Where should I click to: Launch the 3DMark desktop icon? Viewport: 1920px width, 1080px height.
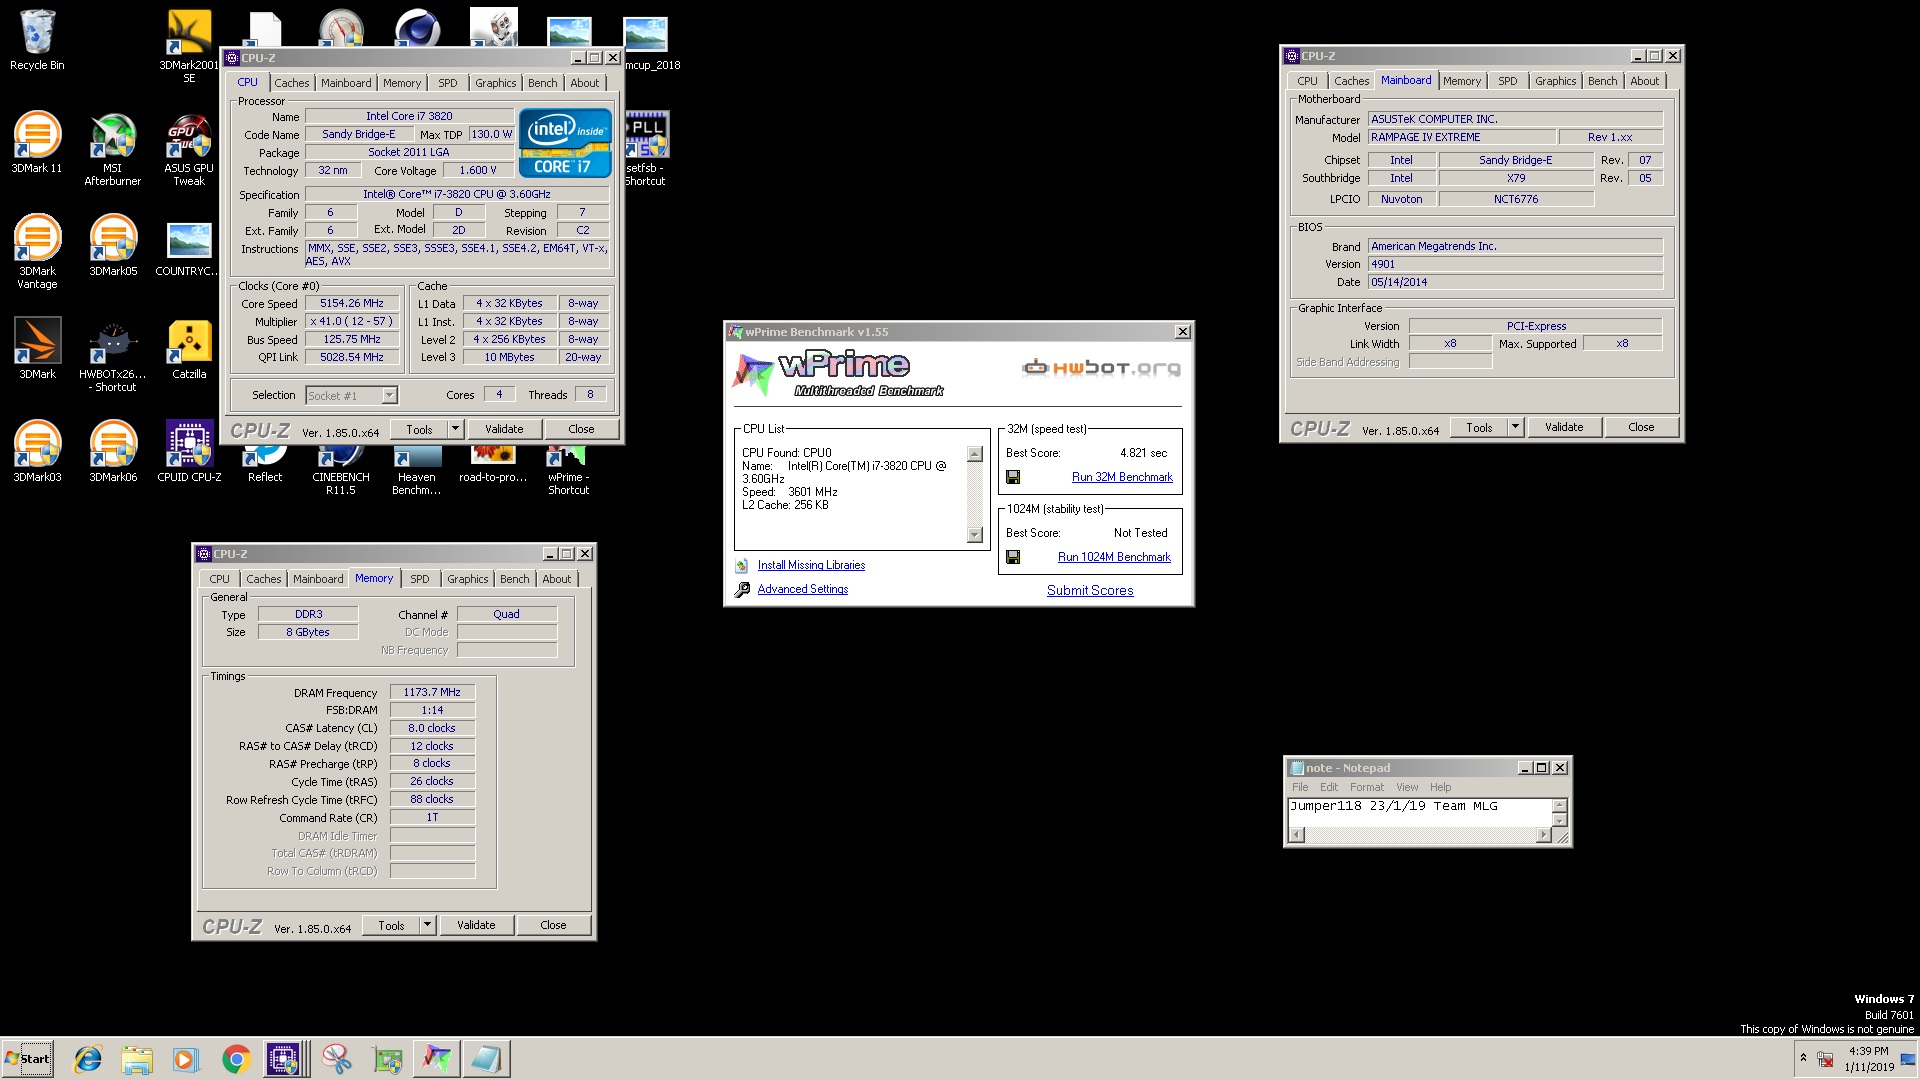(37, 348)
